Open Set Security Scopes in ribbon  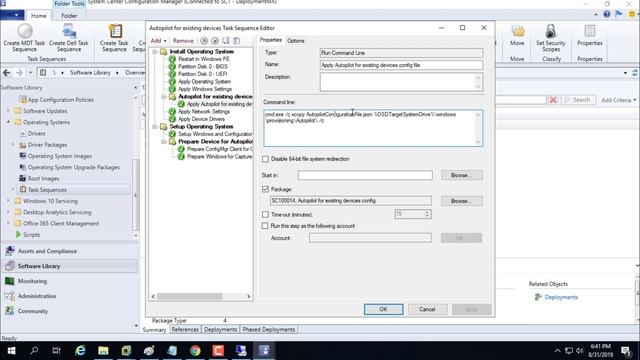click(551, 38)
